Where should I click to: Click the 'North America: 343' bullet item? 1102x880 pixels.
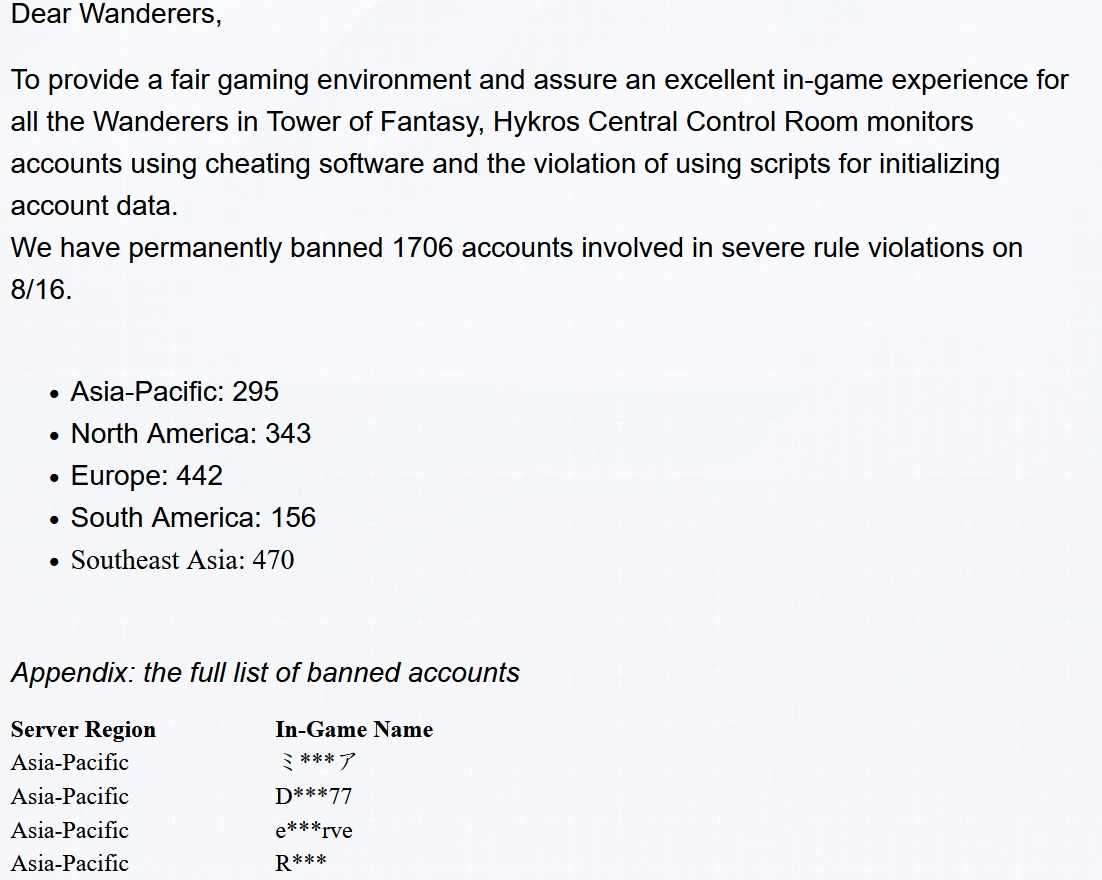190,434
